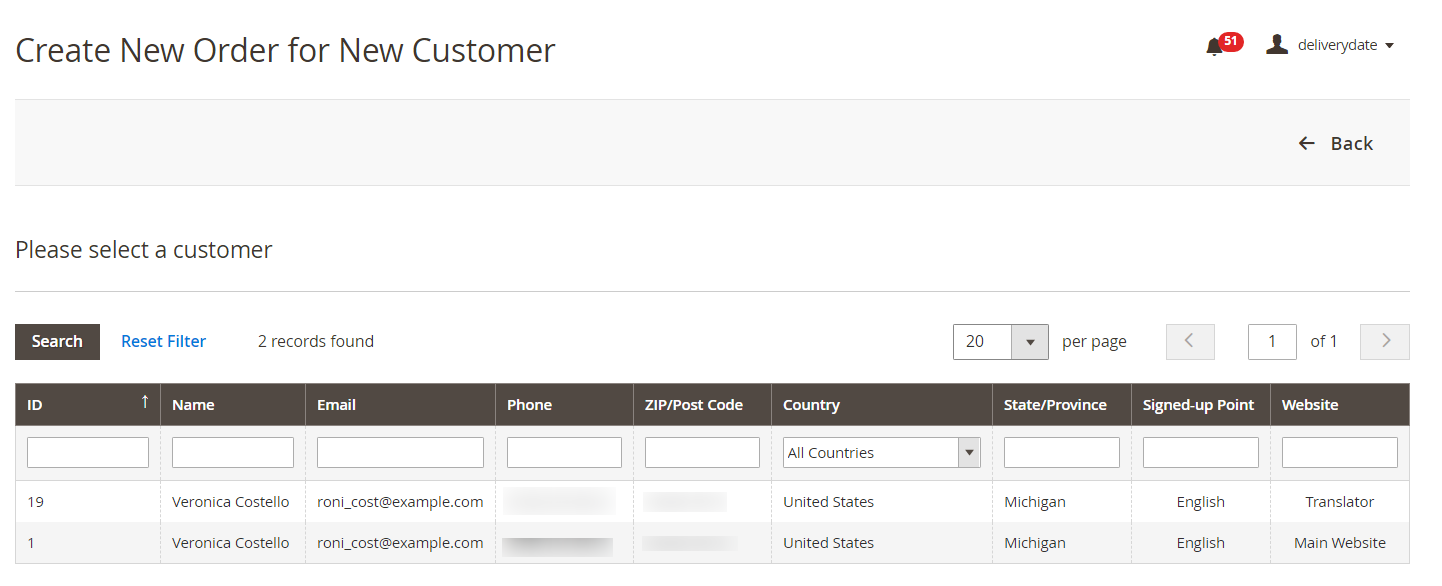Click the Website filter input field

tap(1339, 453)
